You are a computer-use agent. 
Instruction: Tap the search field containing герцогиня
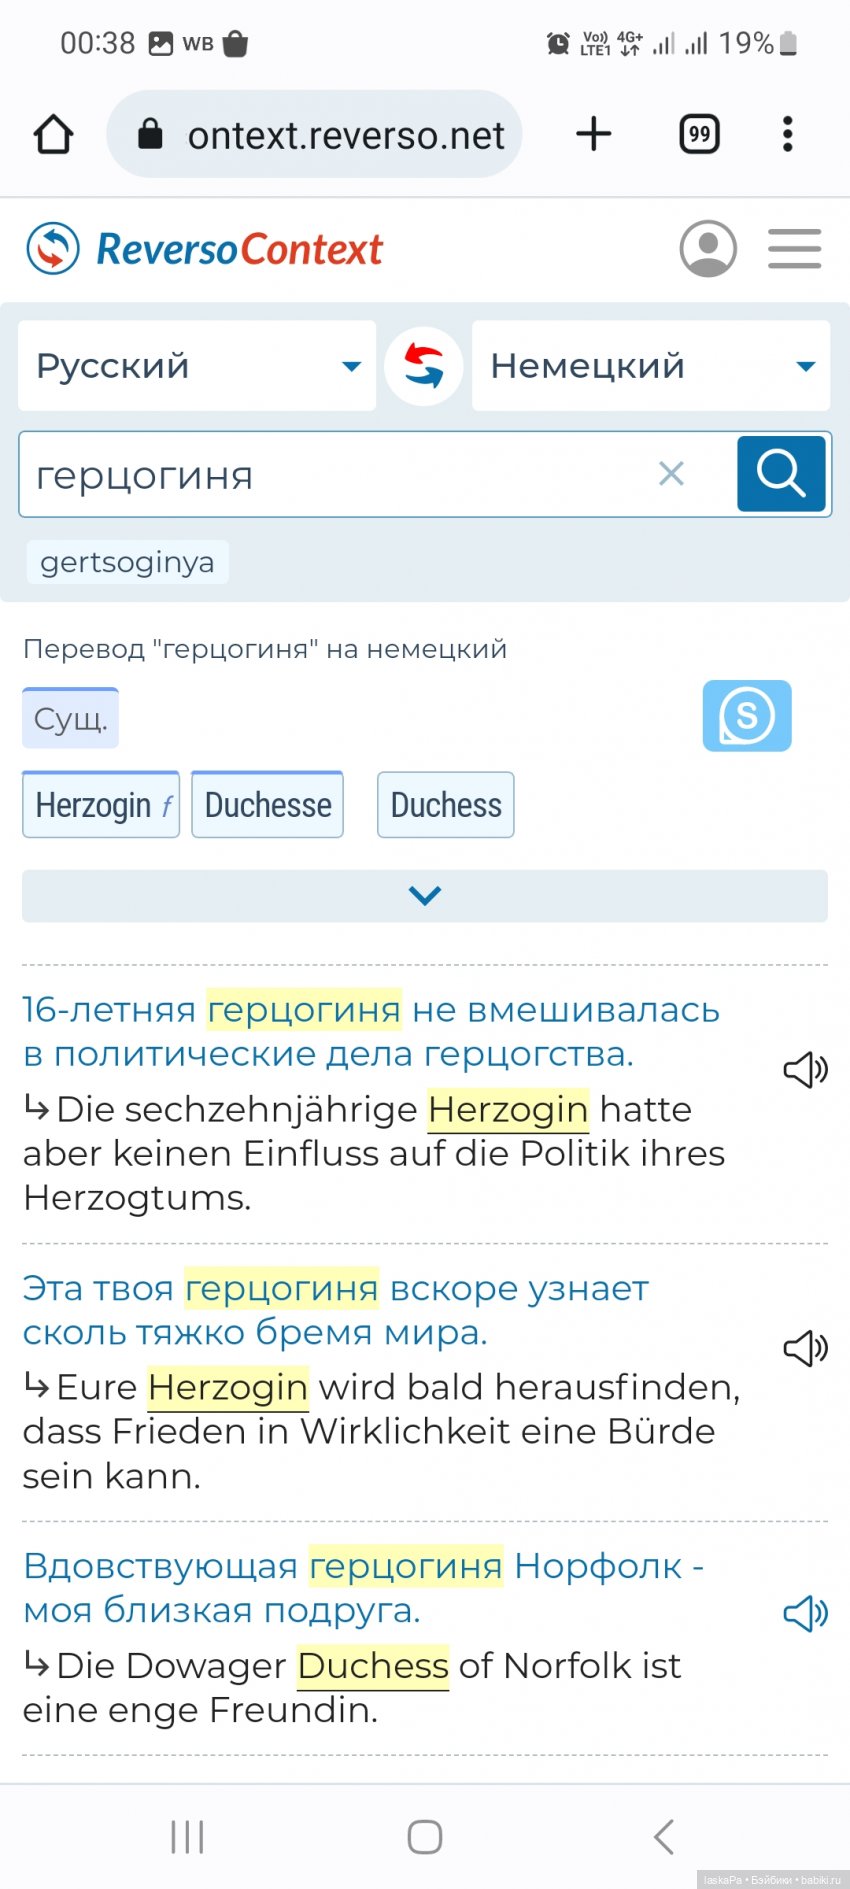330,475
